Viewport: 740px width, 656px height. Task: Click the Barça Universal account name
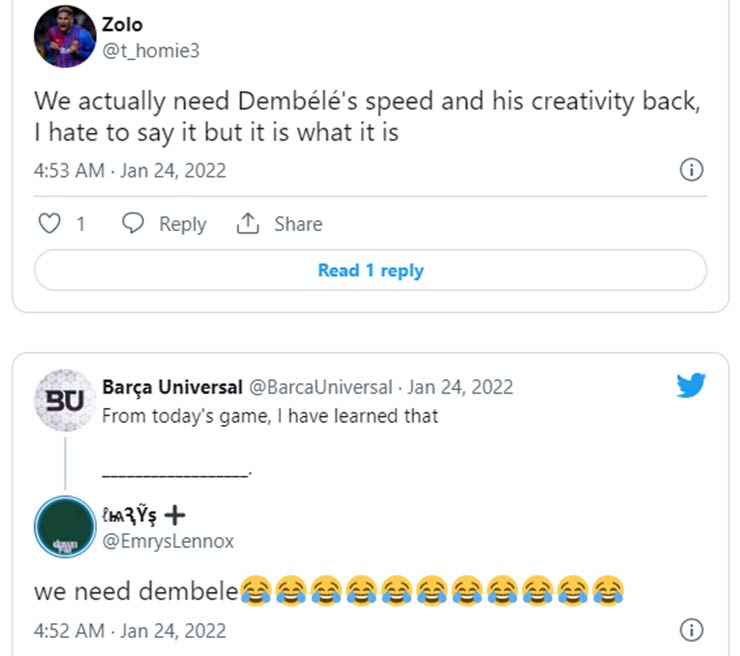[172, 387]
